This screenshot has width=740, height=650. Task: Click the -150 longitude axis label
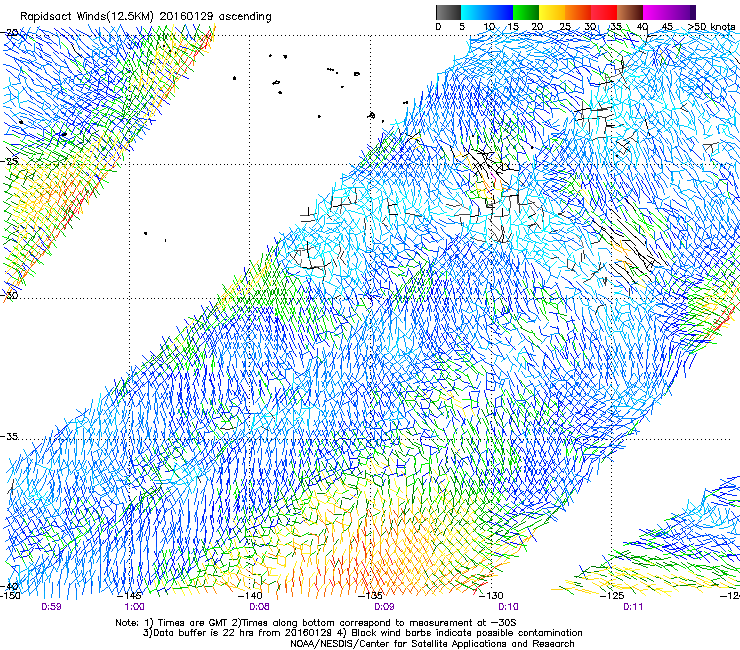click(10, 596)
